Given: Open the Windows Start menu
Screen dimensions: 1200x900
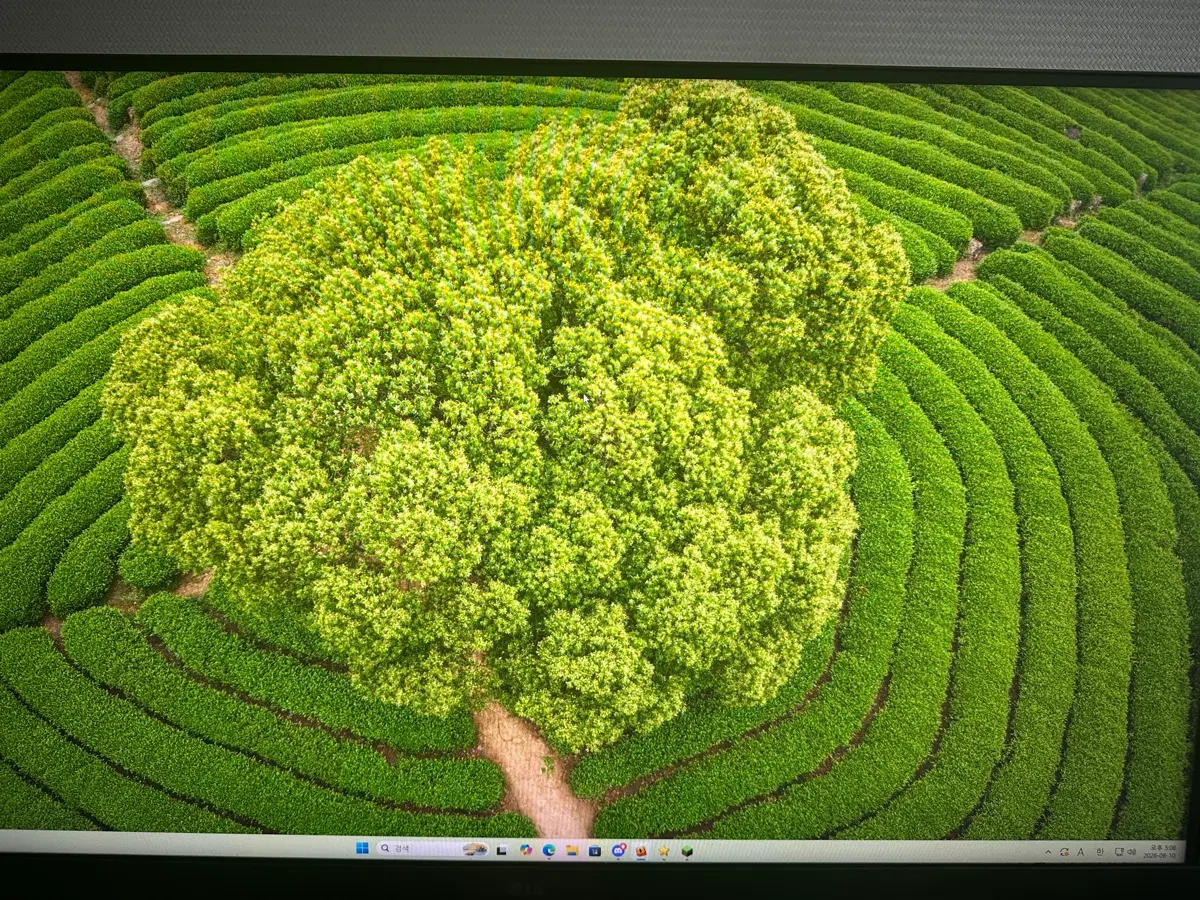Looking at the screenshot, I should coord(361,848).
